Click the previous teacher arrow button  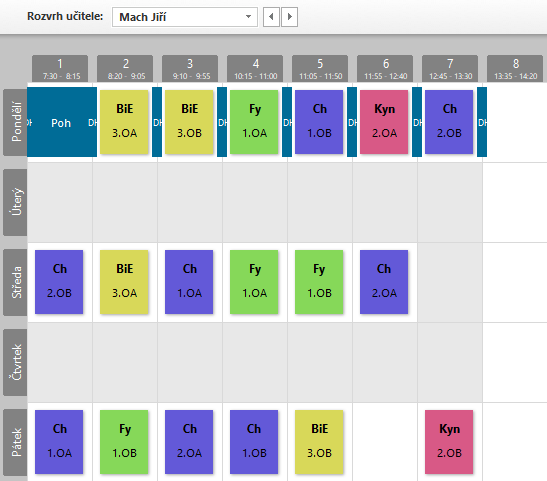271,17
